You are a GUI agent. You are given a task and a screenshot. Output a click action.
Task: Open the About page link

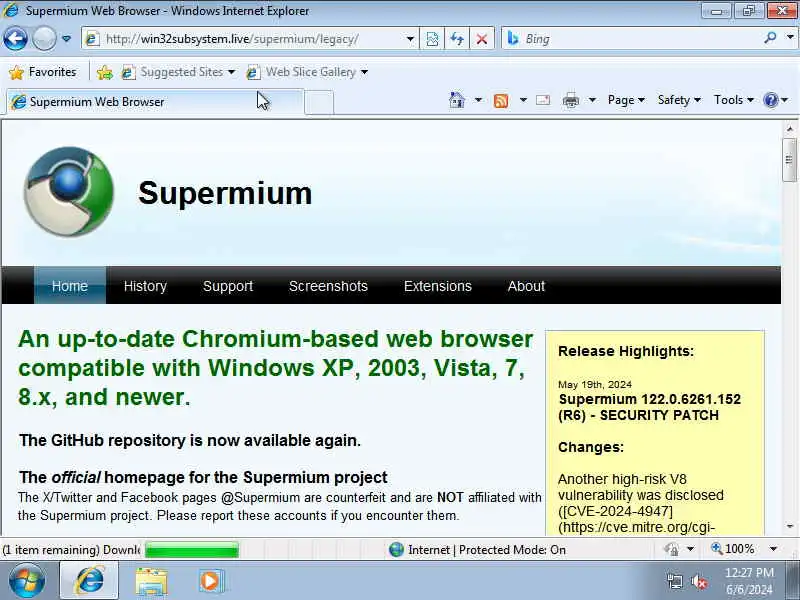(x=526, y=286)
